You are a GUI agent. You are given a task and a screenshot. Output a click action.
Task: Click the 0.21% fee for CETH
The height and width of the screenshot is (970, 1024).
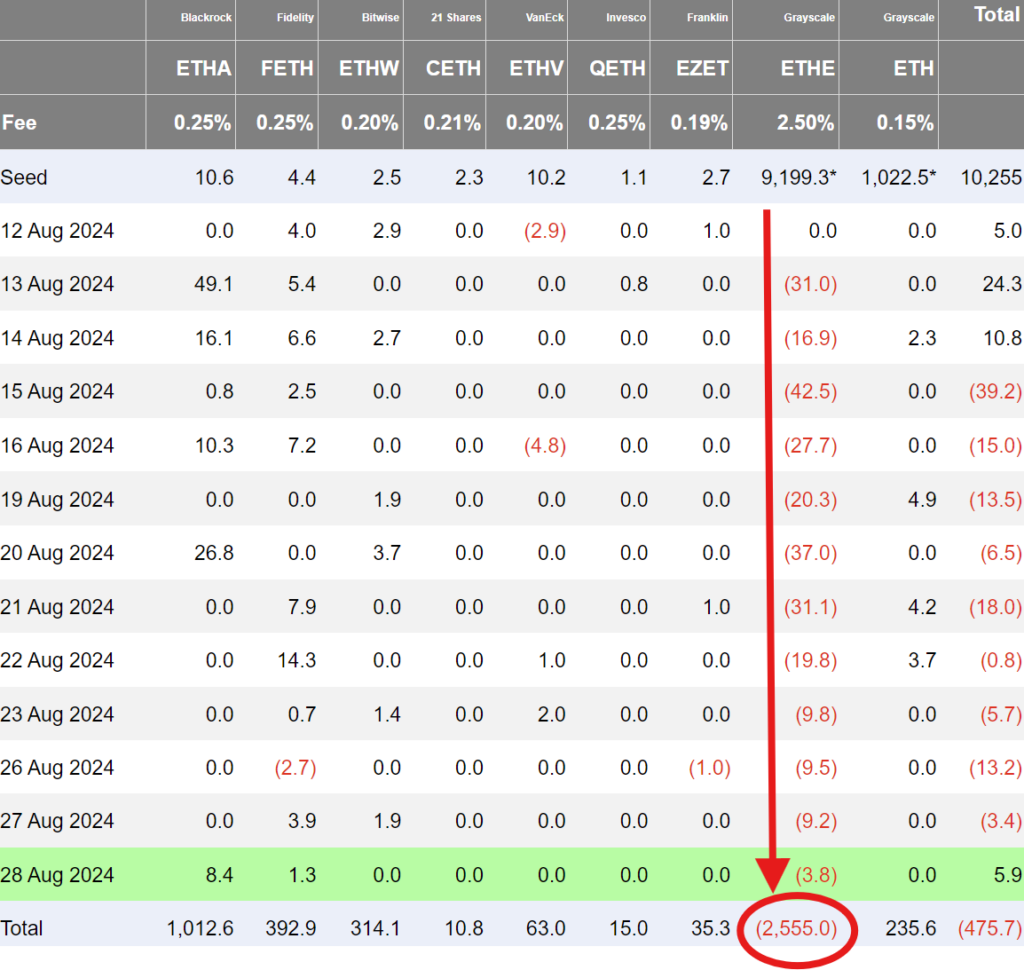(452, 123)
